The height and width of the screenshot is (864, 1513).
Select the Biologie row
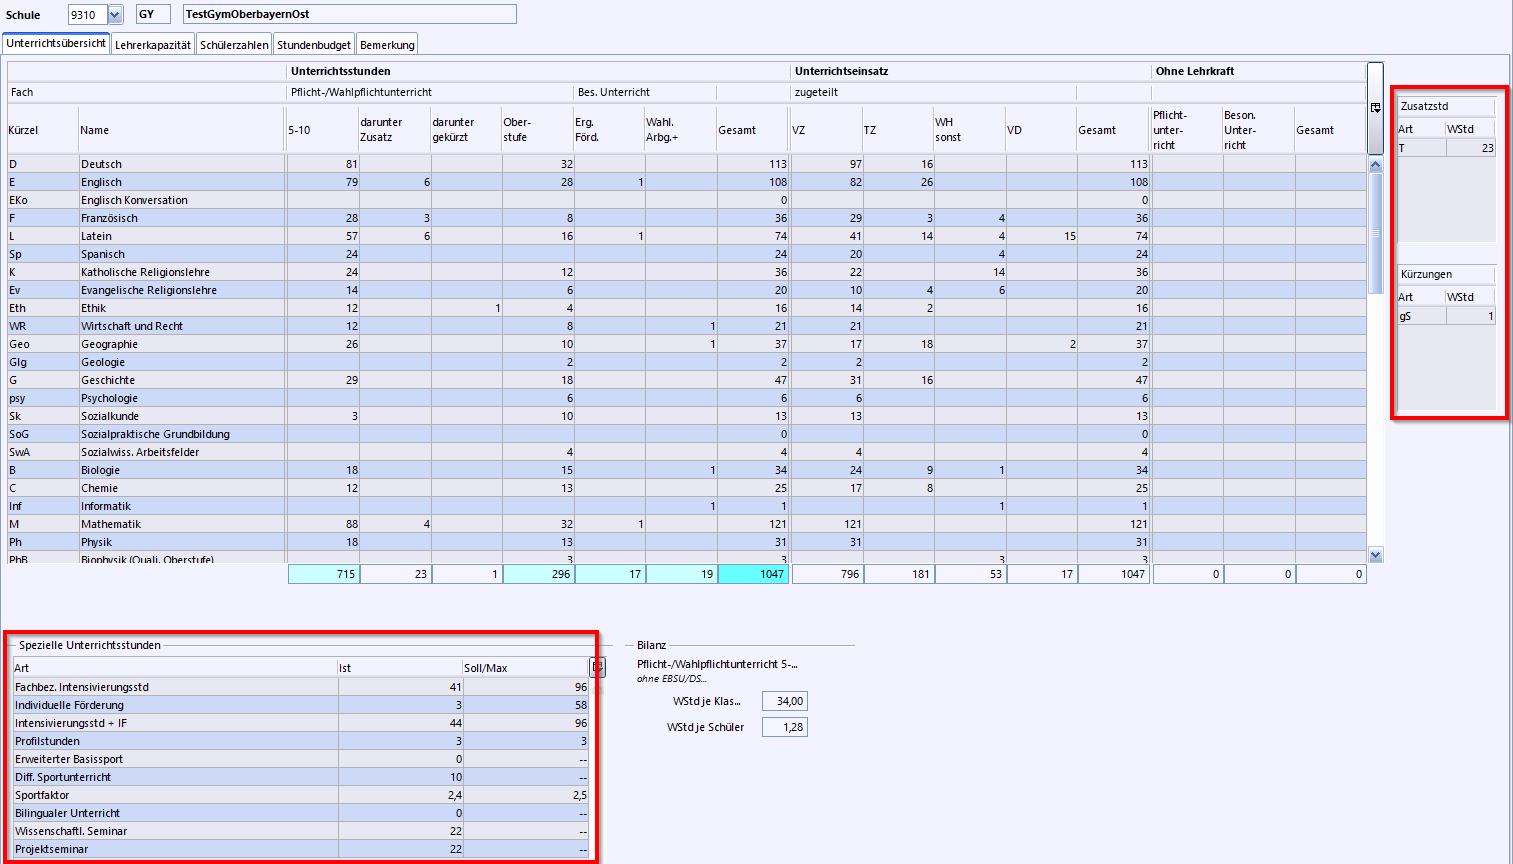point(686,470)
